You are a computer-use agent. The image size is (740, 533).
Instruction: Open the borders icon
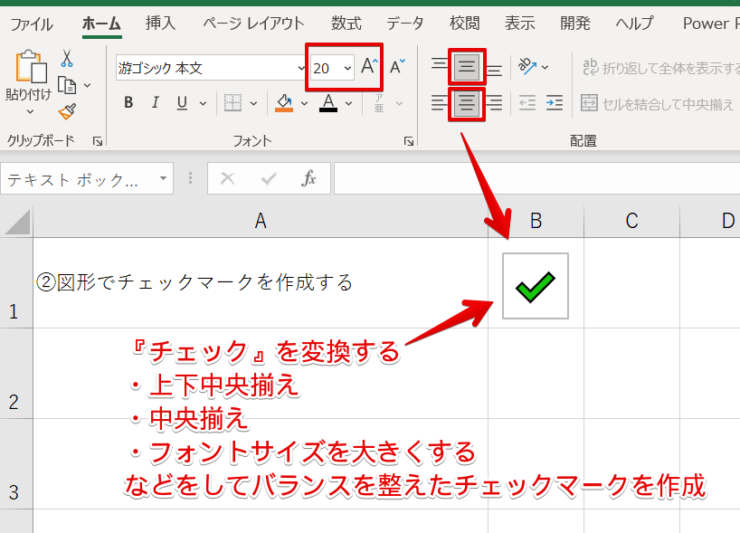233,103
